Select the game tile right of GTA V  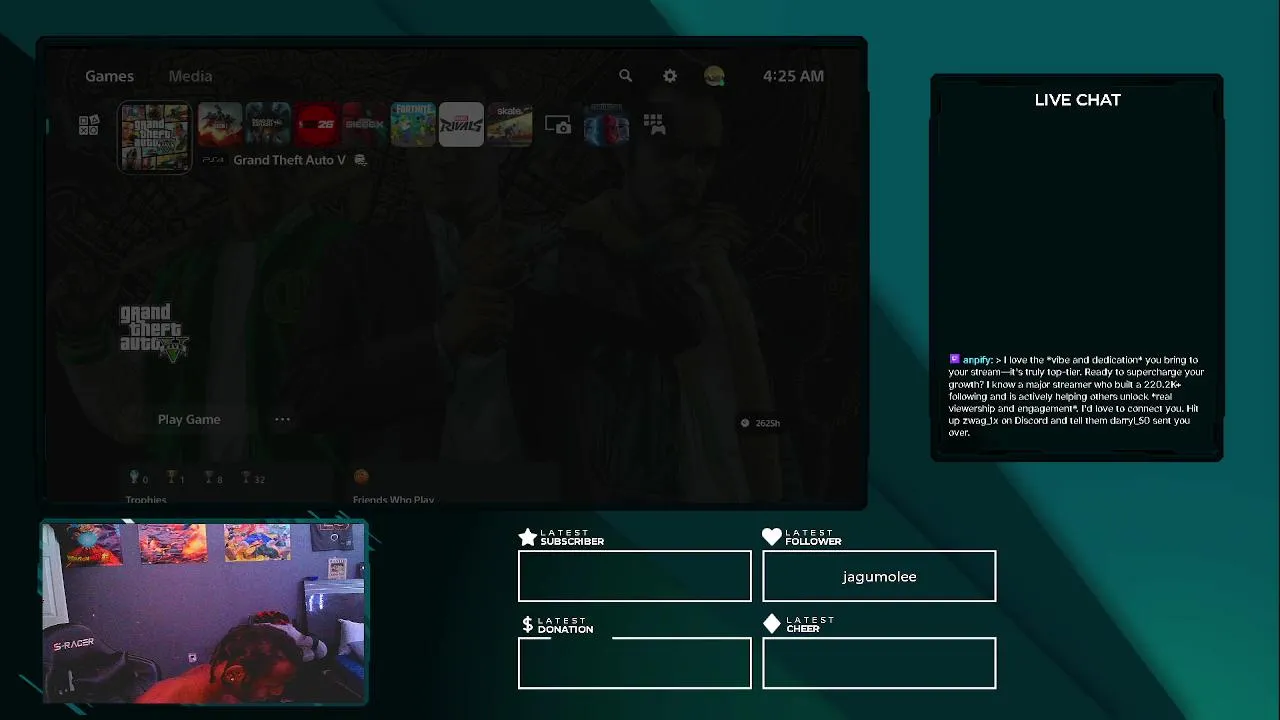pyautogui.click(x=220, y=125)
